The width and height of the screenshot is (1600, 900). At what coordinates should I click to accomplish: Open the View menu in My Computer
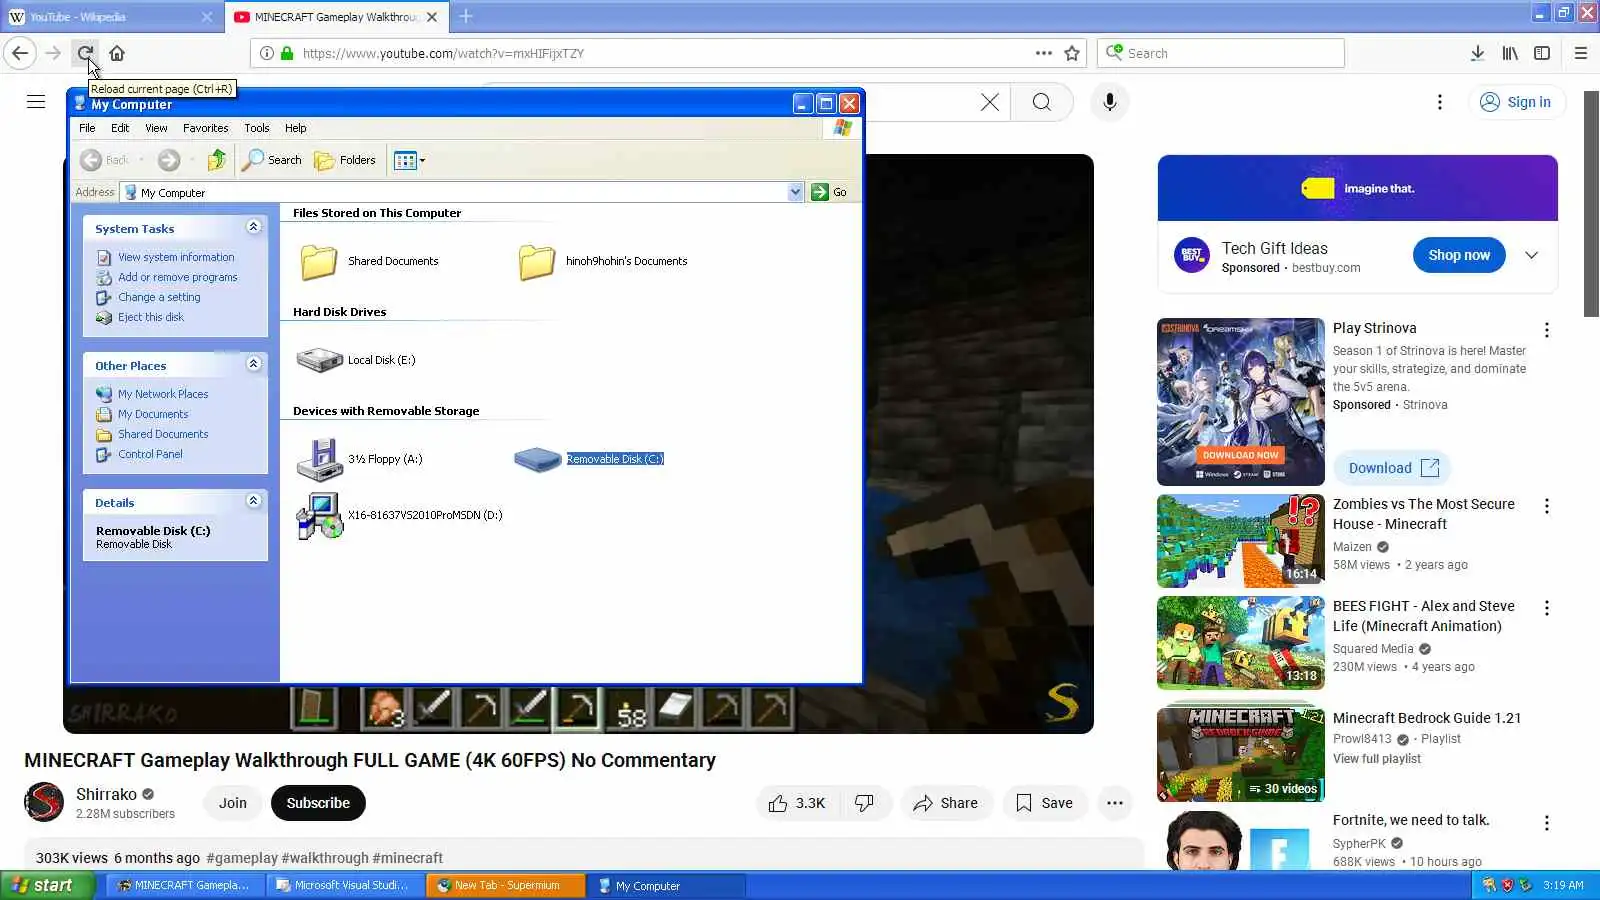click(156, 128)
